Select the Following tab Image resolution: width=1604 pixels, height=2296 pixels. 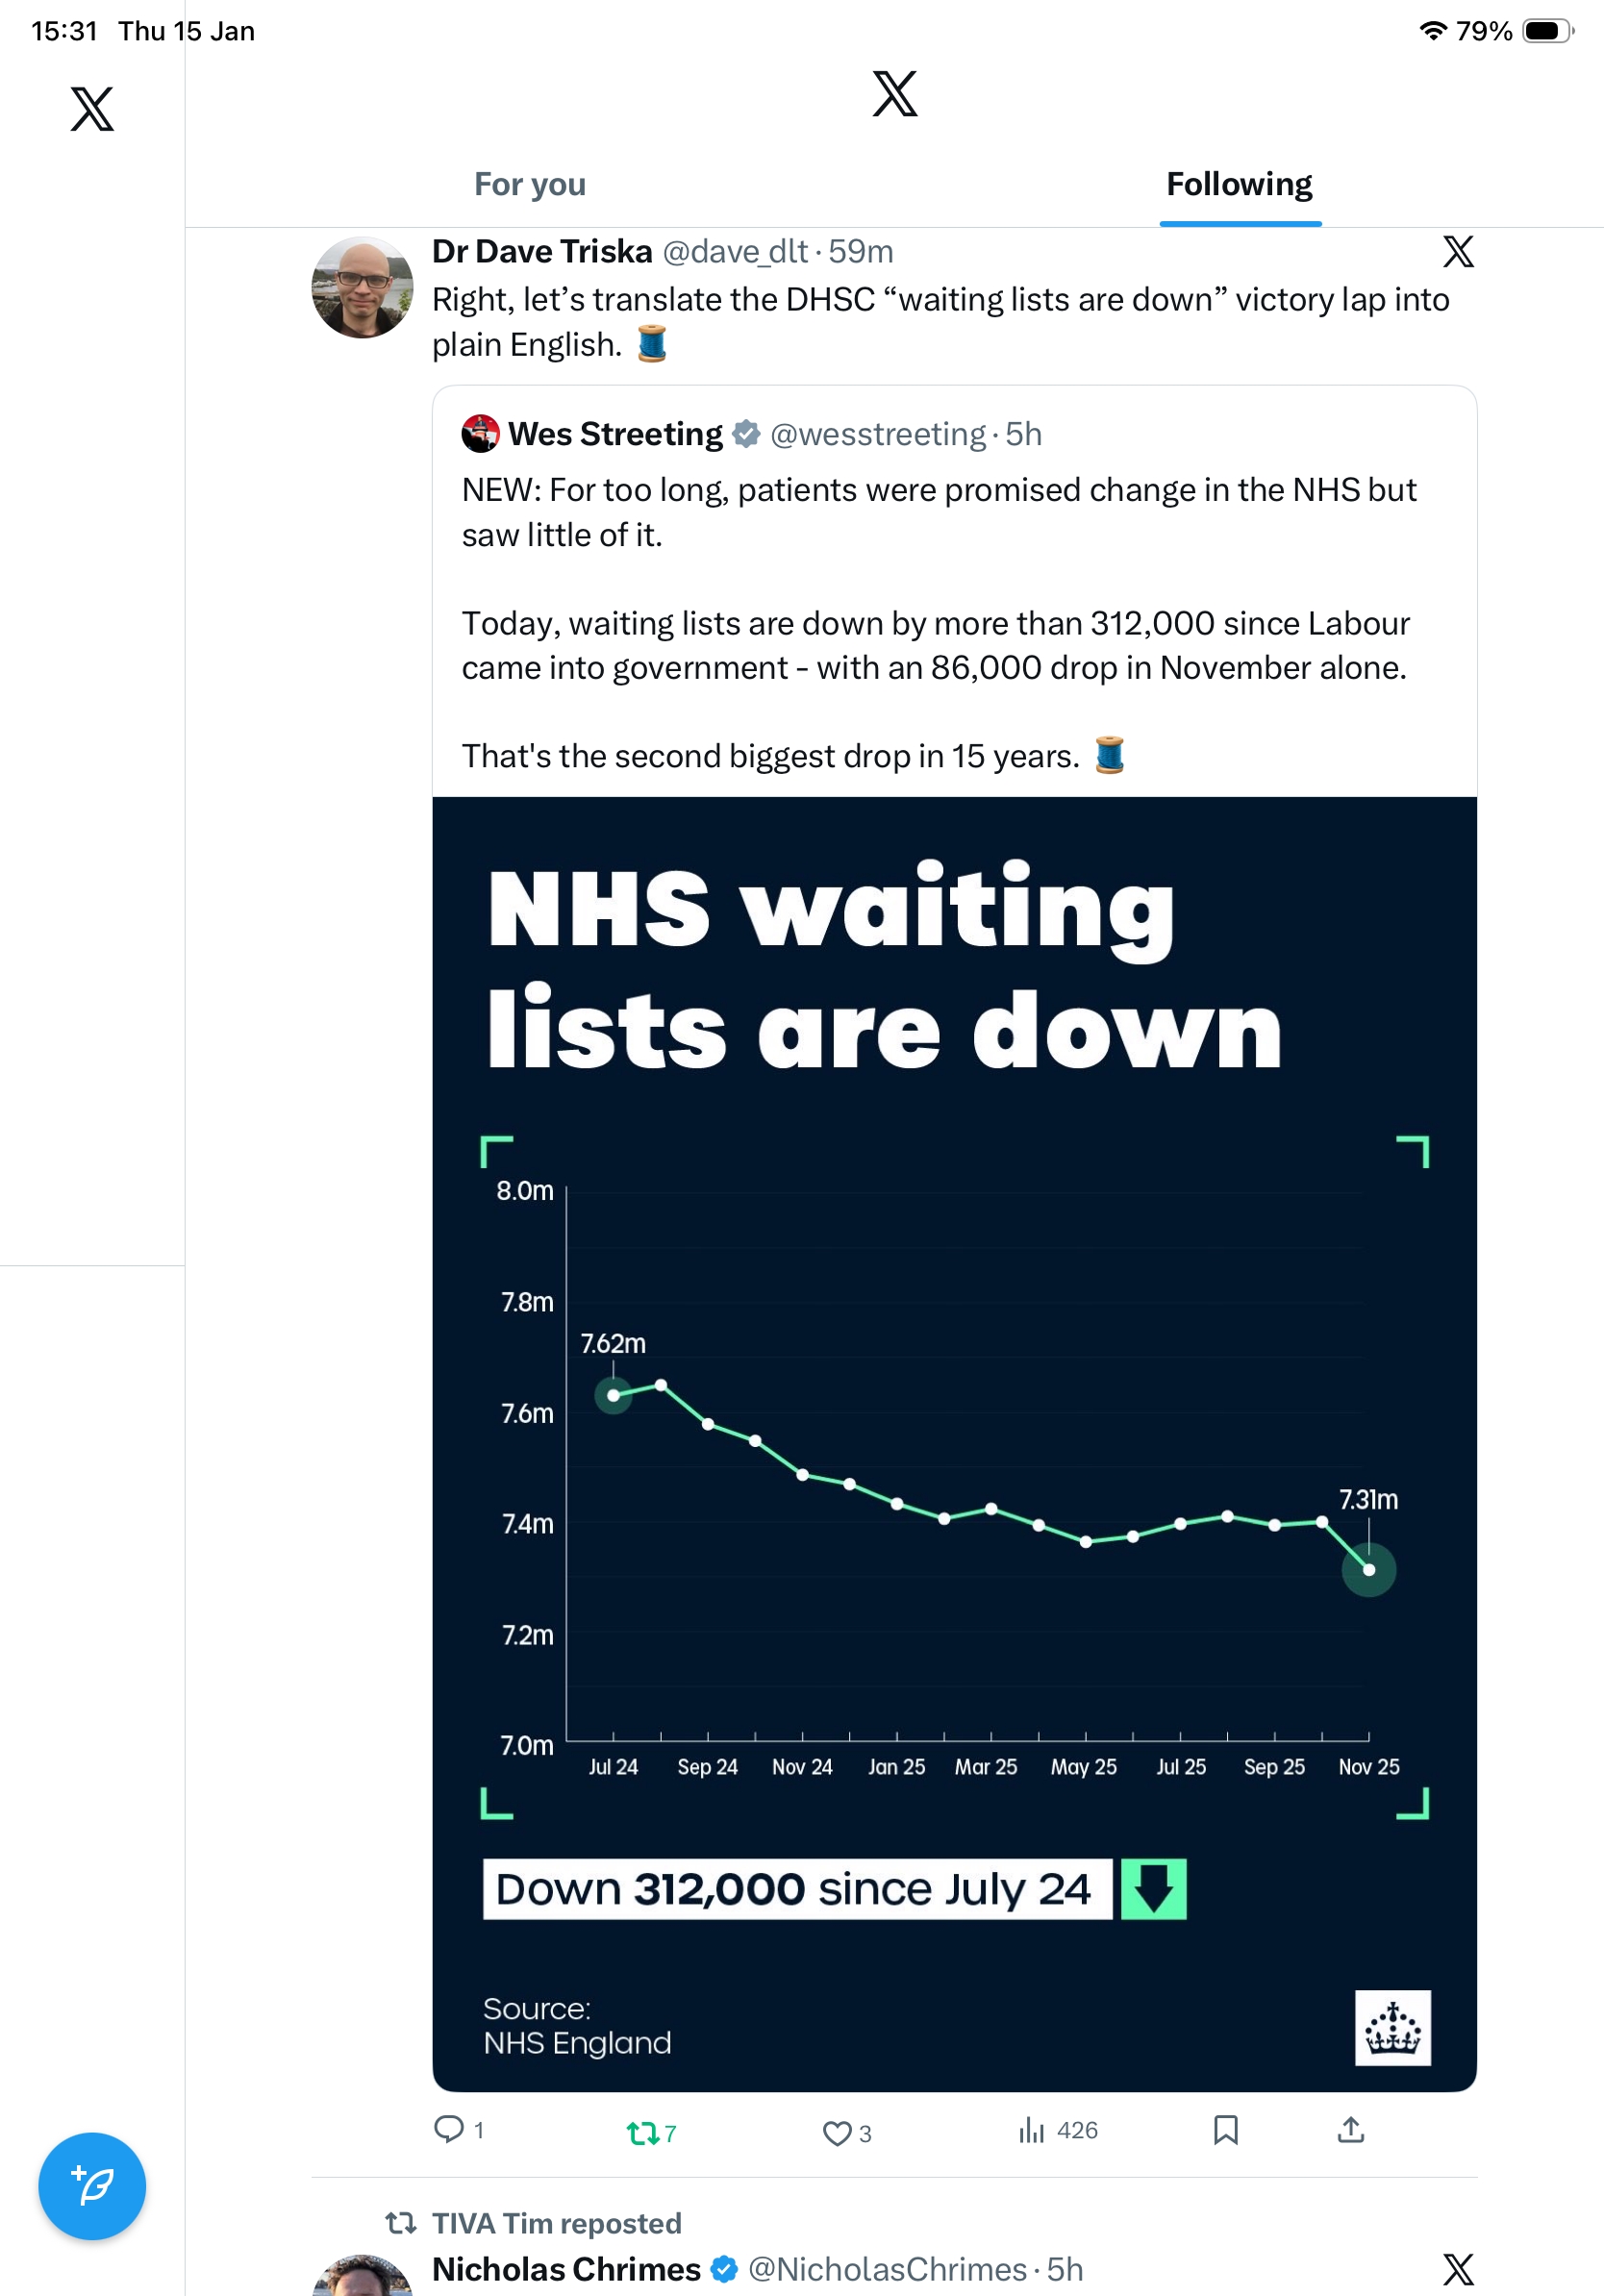tap(1239, 184)
